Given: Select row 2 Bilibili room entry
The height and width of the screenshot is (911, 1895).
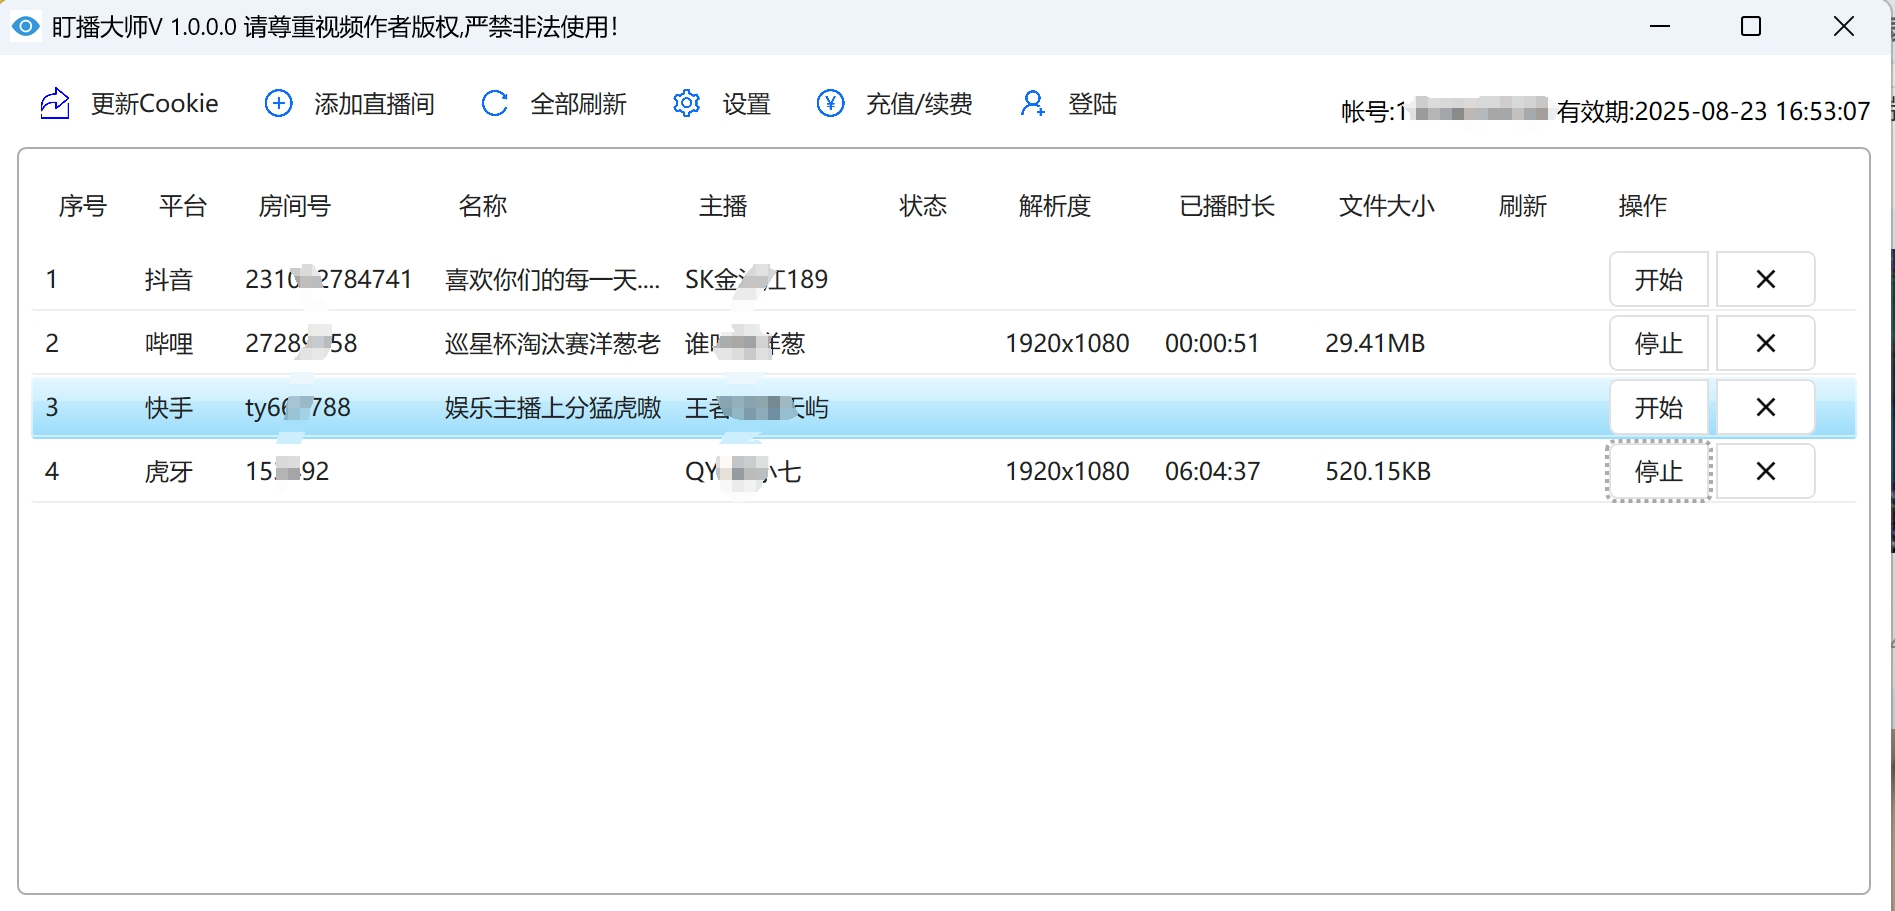Looking at the screenshot, I should coord(552,344).
